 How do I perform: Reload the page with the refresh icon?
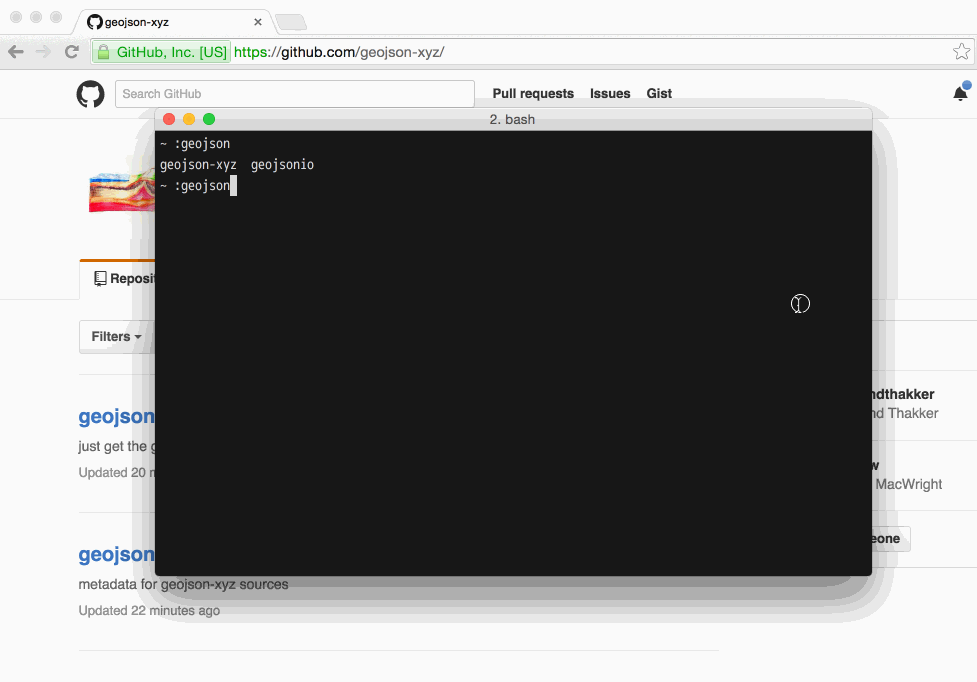[x=72, y=52]
